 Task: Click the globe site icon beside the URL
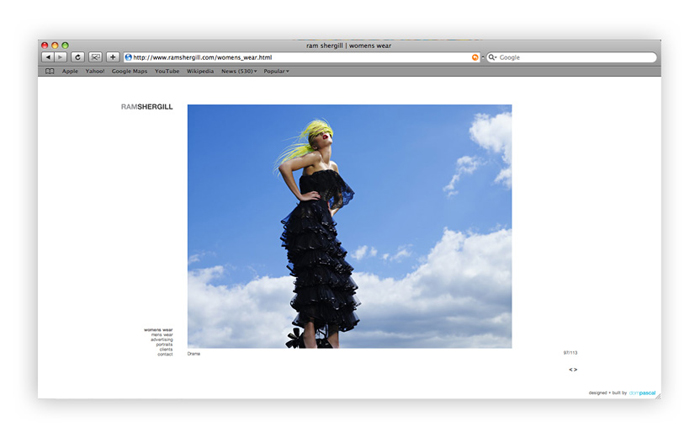point(129,57)
